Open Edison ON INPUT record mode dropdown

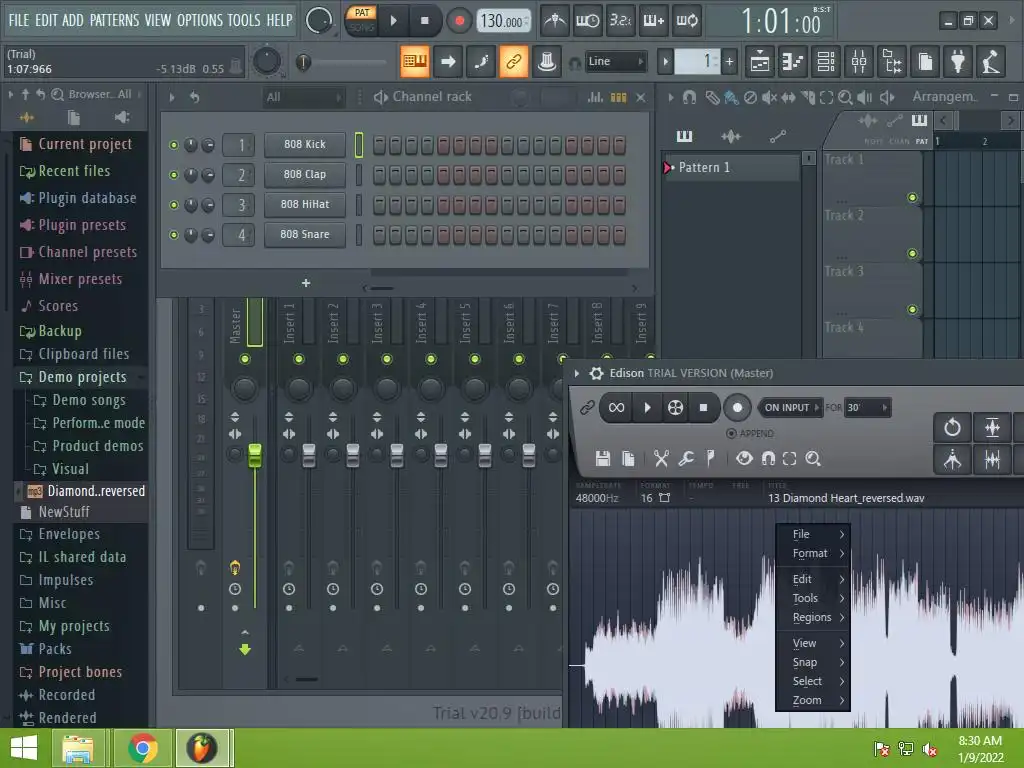click(x=791, y=408)
